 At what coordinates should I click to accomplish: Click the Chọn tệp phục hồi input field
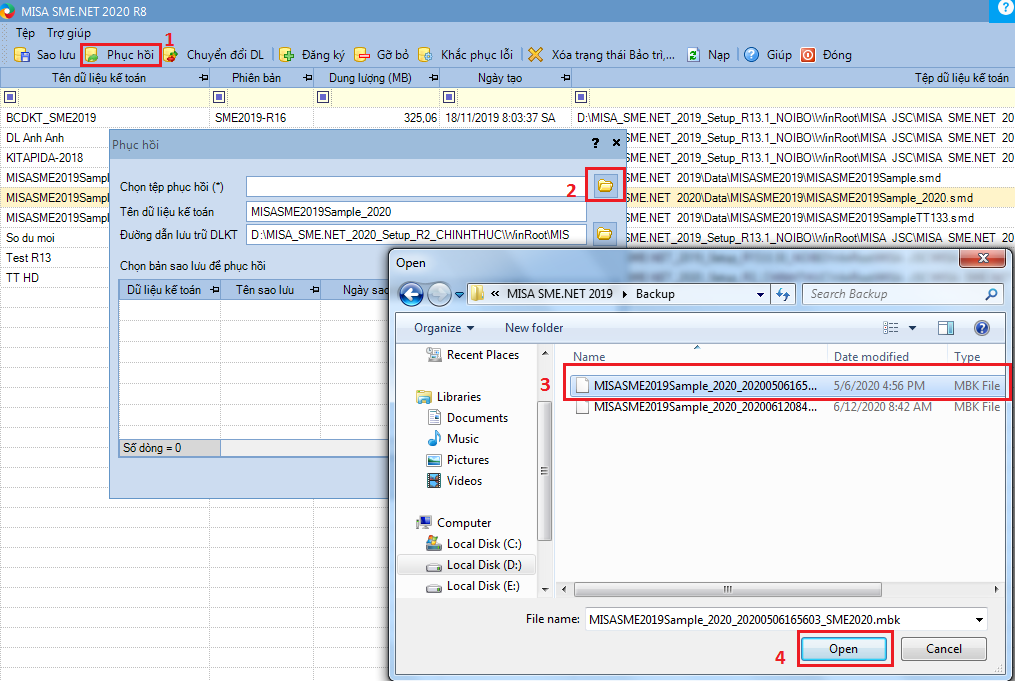click(416, 186)
